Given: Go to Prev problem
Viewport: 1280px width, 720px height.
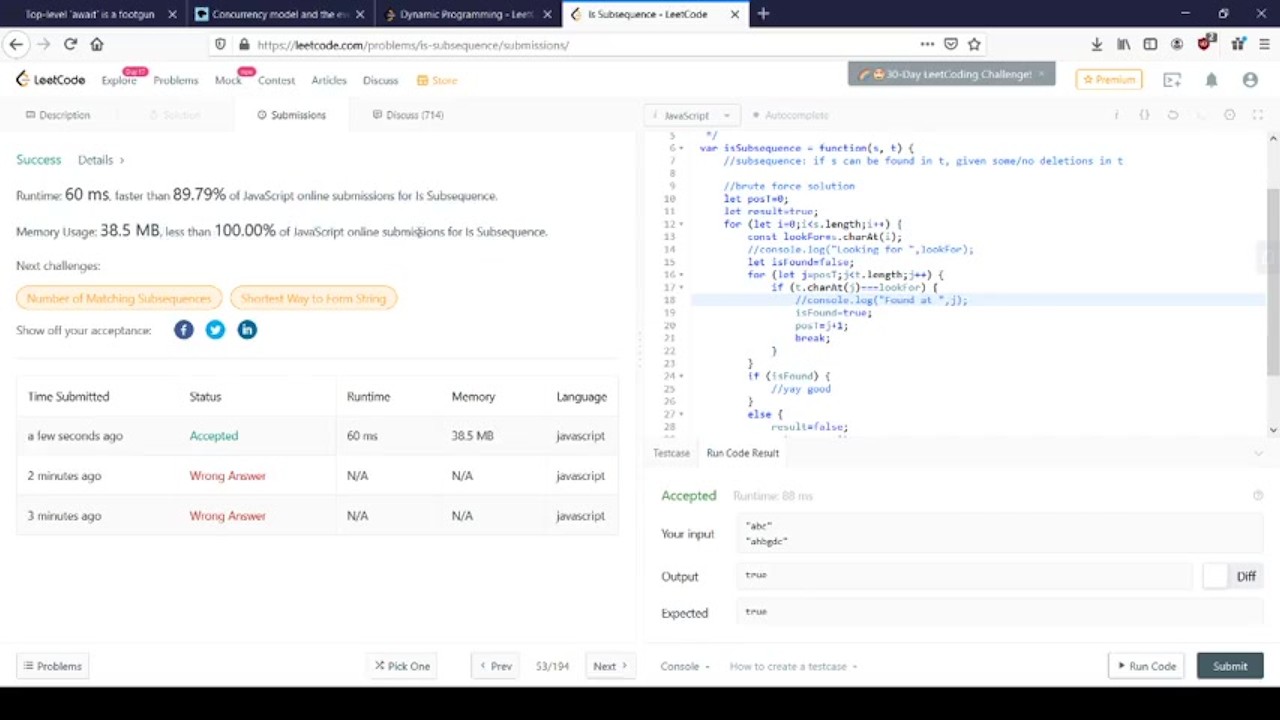Looking at the screenshot, I should [495, 666].
